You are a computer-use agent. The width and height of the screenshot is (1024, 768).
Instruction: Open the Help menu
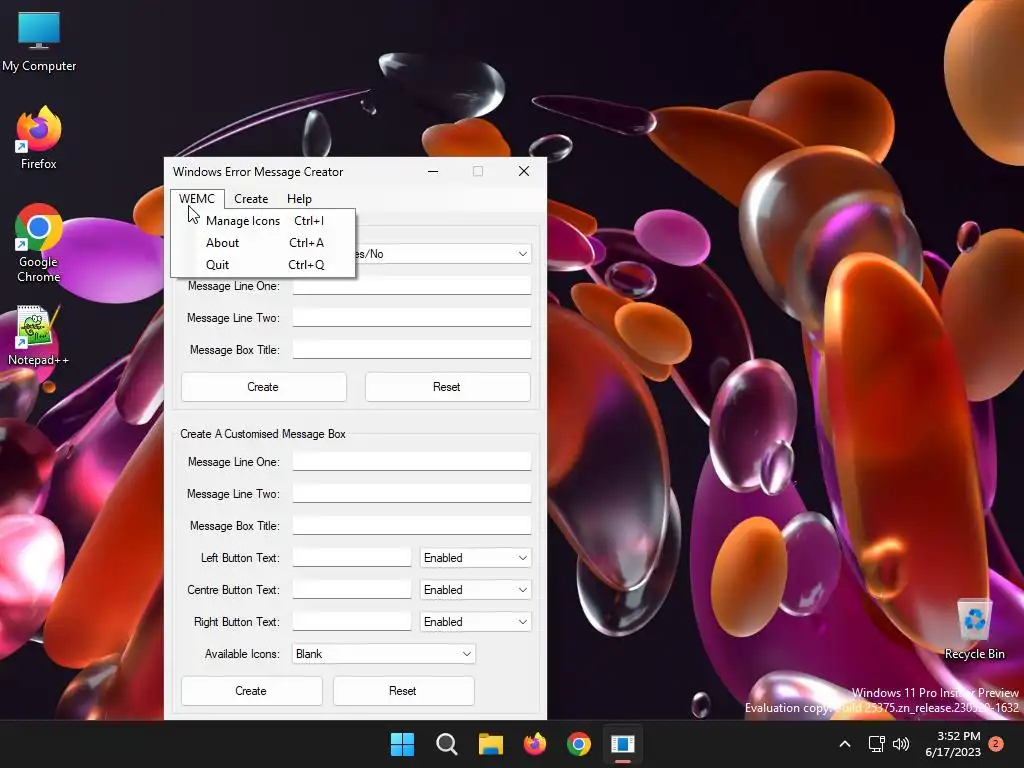(x=299, y=199)
